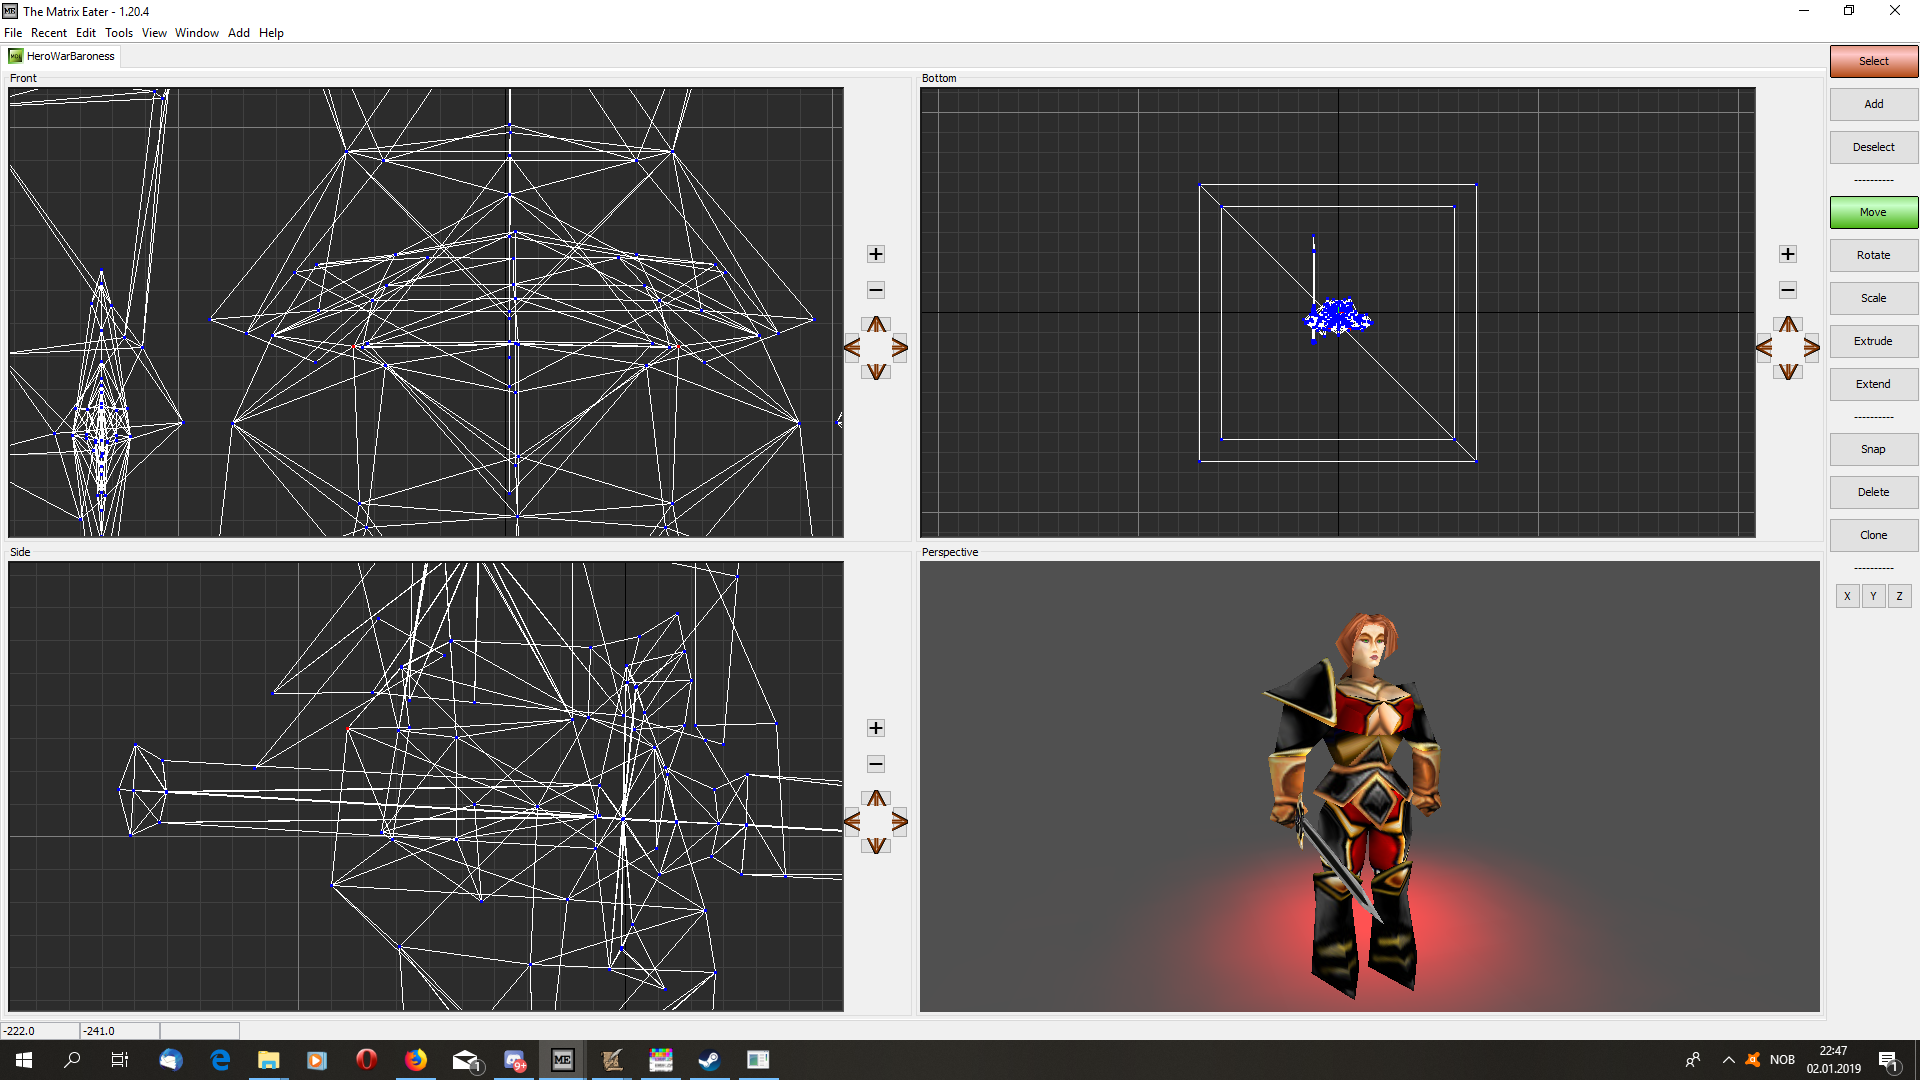
Task: Open the File menu
Action: [x=13, y=33]
